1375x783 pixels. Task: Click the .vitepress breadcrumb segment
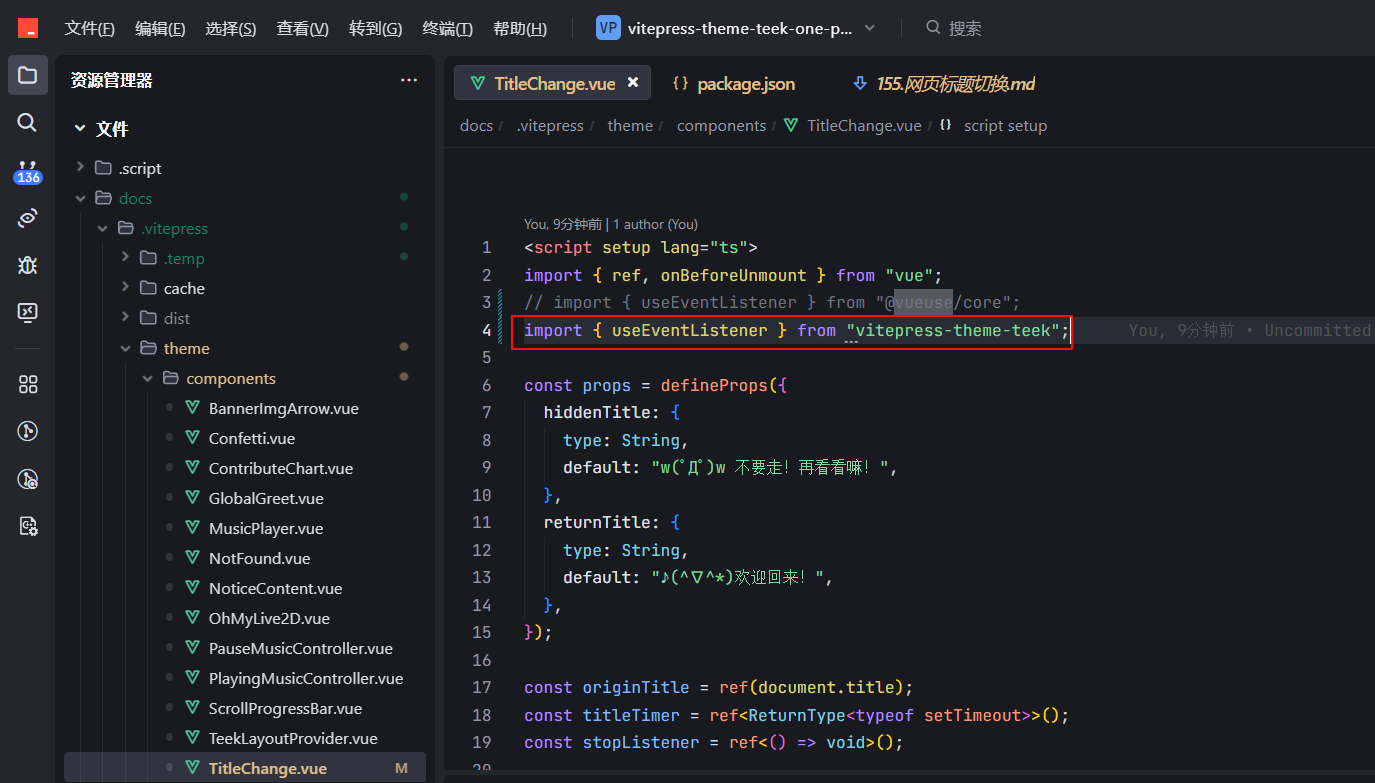coord(550,125)
